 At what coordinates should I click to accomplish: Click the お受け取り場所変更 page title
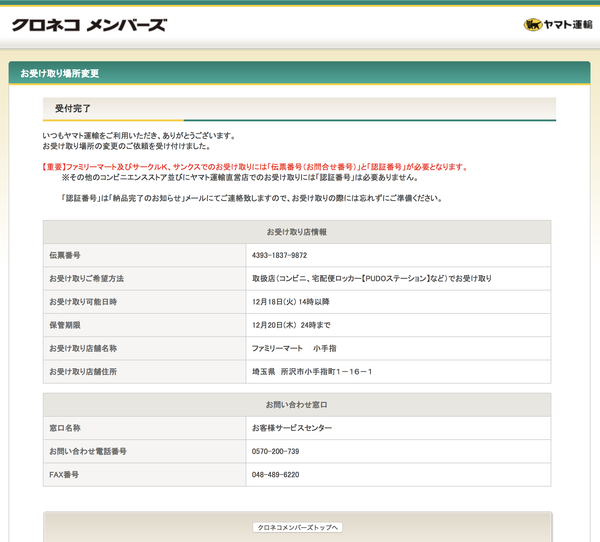[60, 73]
